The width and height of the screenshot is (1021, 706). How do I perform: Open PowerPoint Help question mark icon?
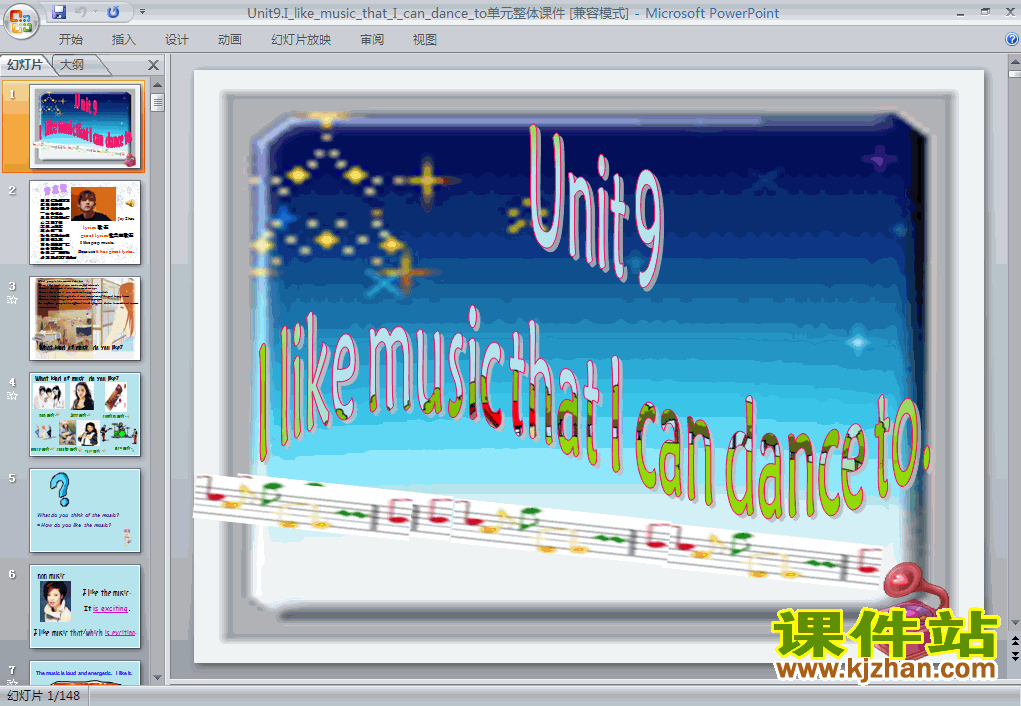tap(1012, 39)
